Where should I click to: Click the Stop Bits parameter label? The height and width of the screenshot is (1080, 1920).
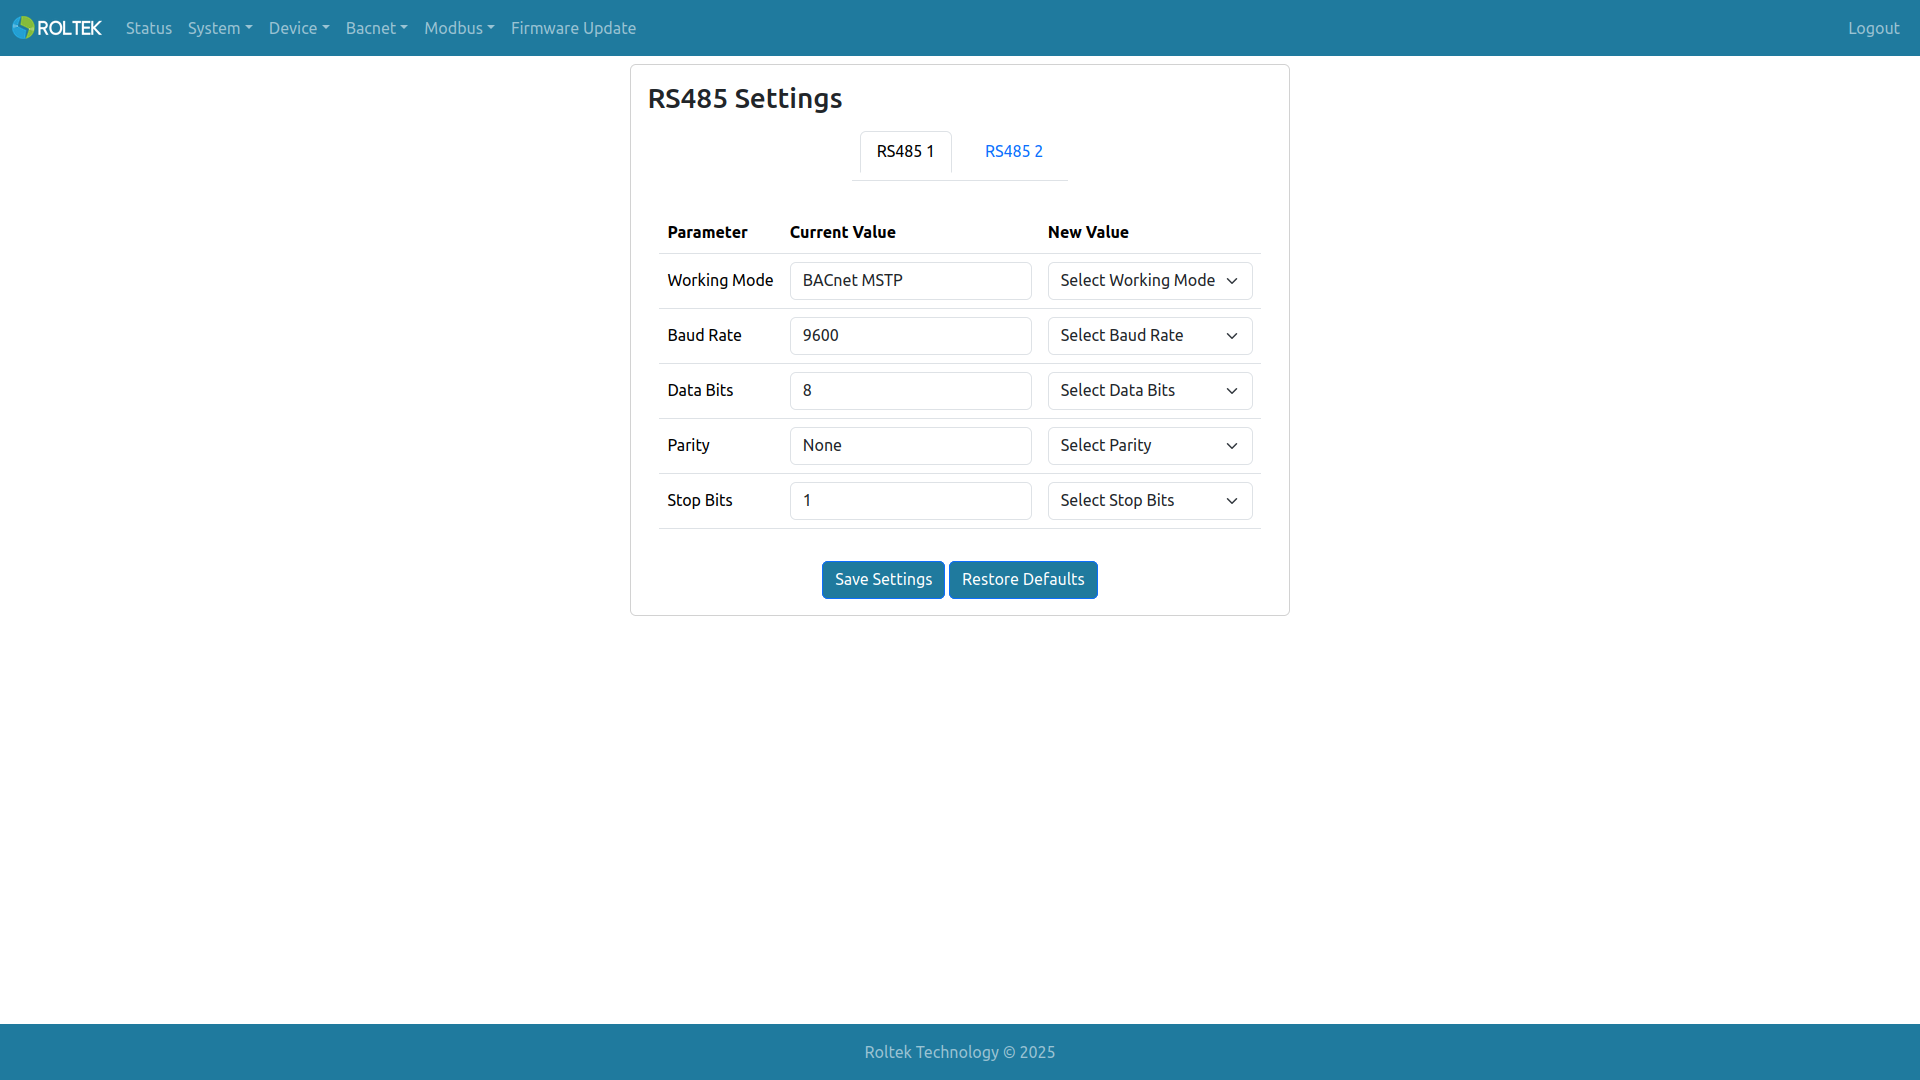click(700, 500)
